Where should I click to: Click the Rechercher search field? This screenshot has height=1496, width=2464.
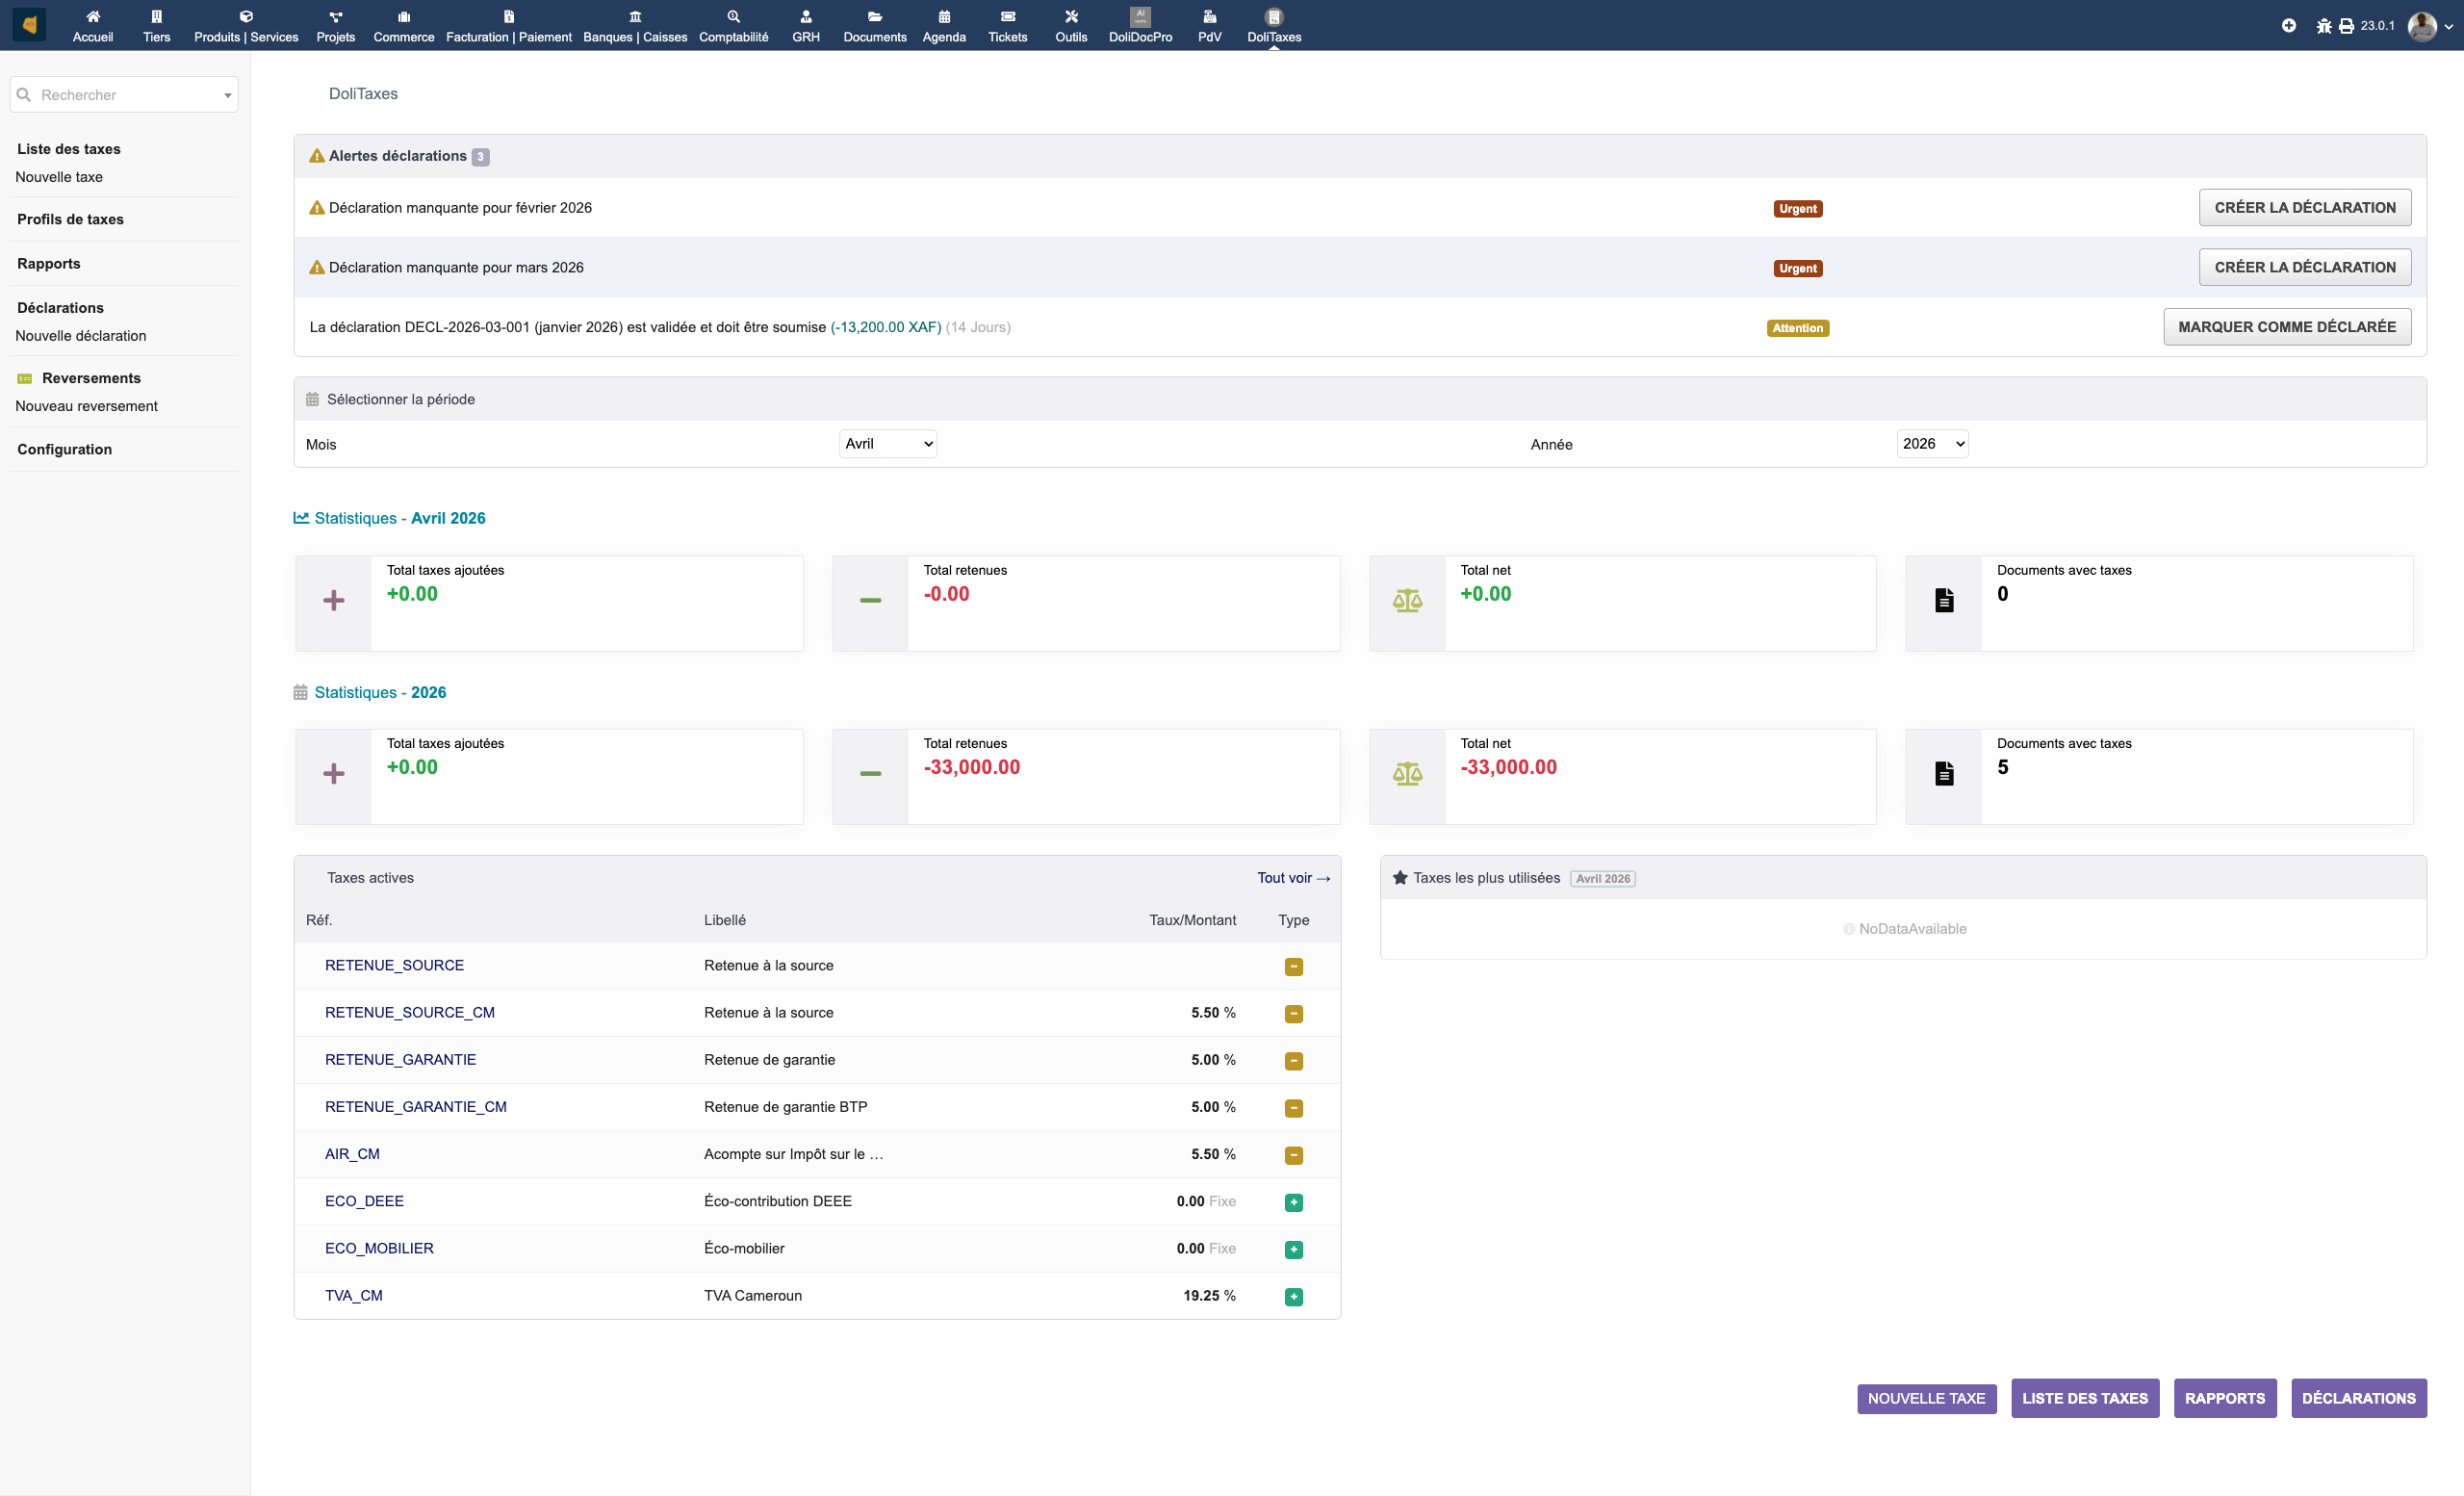120,95
